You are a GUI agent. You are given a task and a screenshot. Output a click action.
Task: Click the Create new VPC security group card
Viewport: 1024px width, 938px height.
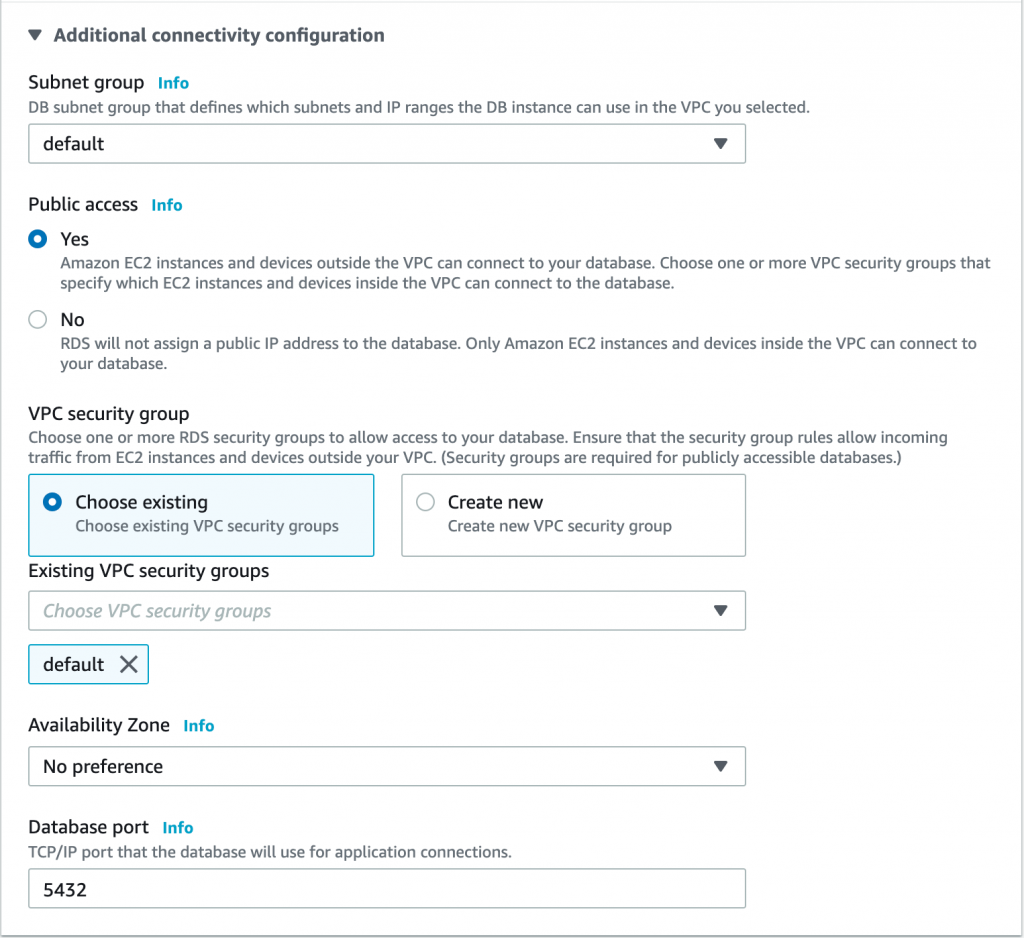[573, 515]
